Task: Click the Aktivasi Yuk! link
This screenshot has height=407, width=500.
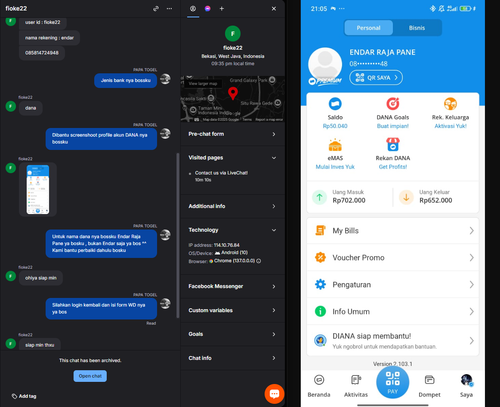Action: coord(450,126)
